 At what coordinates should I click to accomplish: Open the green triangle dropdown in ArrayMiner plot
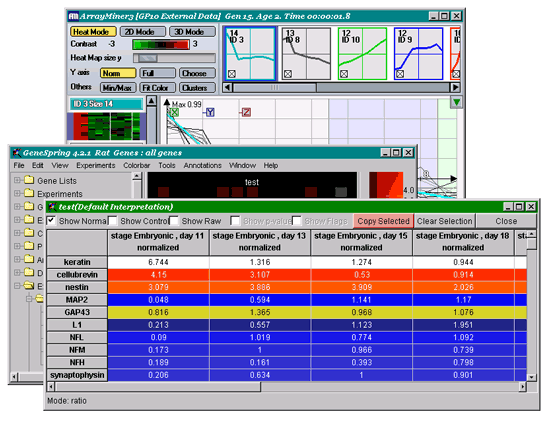pos(456,102)
